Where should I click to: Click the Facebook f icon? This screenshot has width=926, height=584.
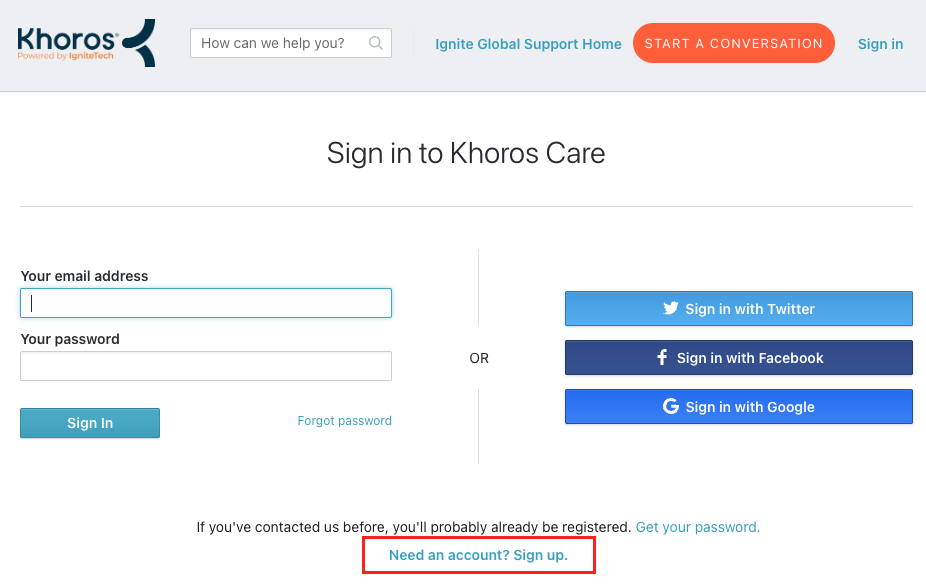pos(662,357)
